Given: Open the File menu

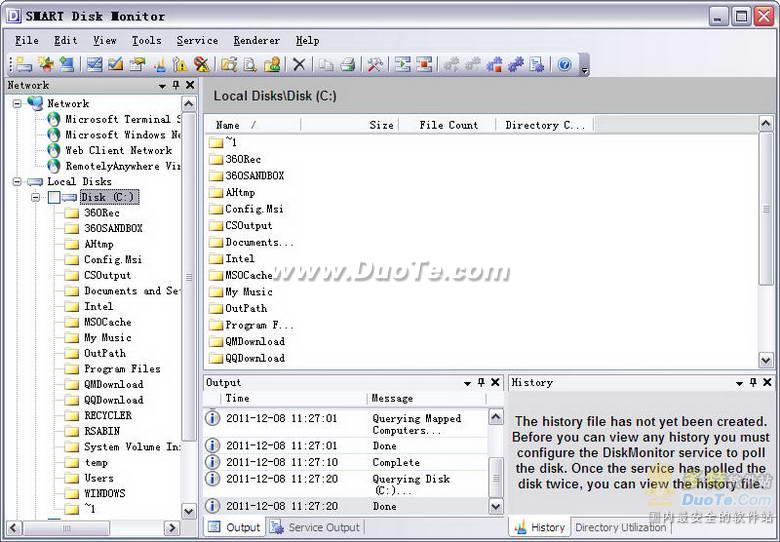Looking at the screenshot, I should pyautogui.click(x=27, y=41).
